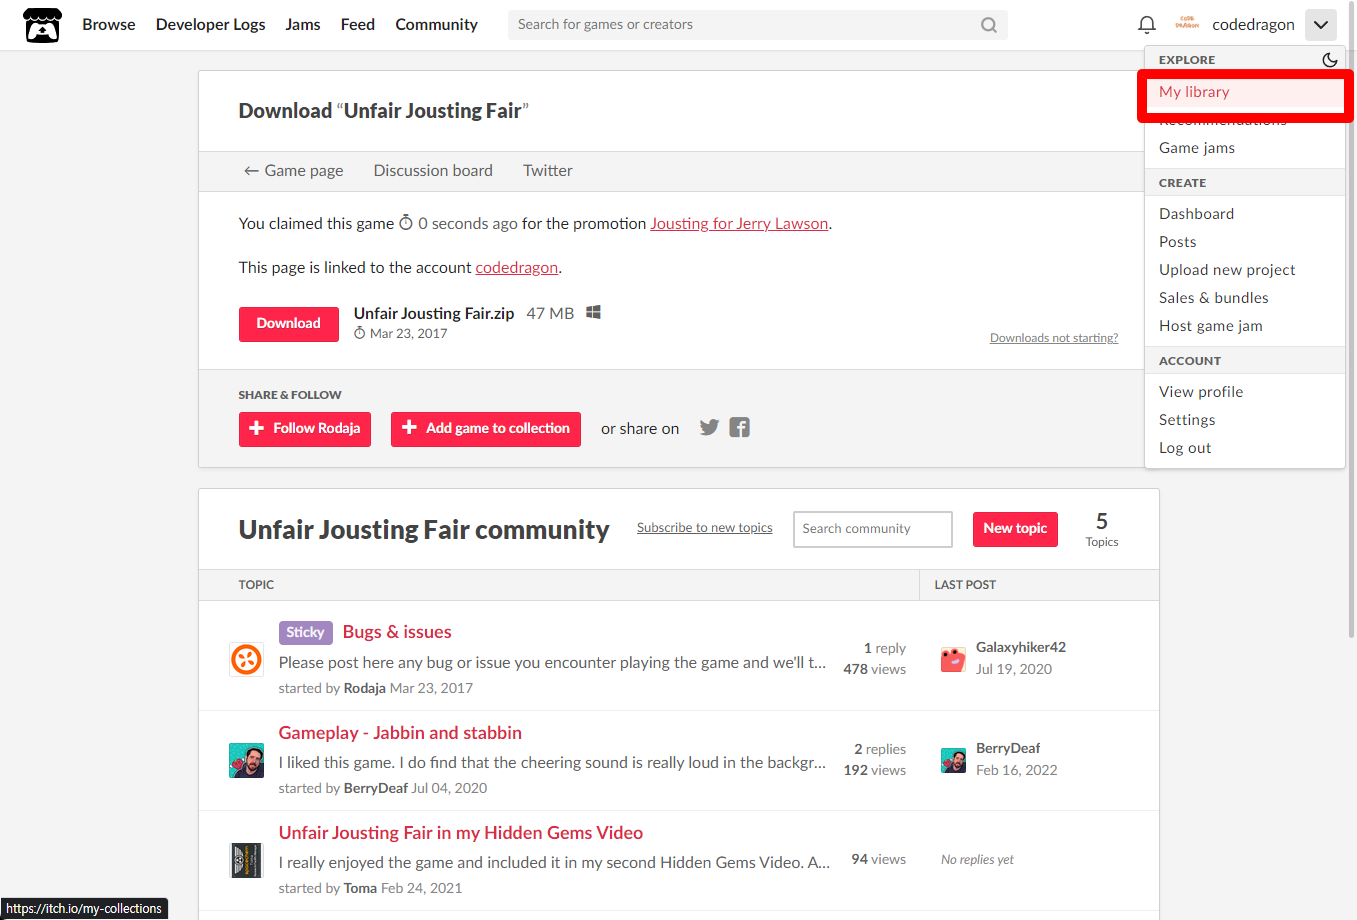Click page vertical scrollbar
This screenshot has width=1357, height=920.
[1352, 320]
